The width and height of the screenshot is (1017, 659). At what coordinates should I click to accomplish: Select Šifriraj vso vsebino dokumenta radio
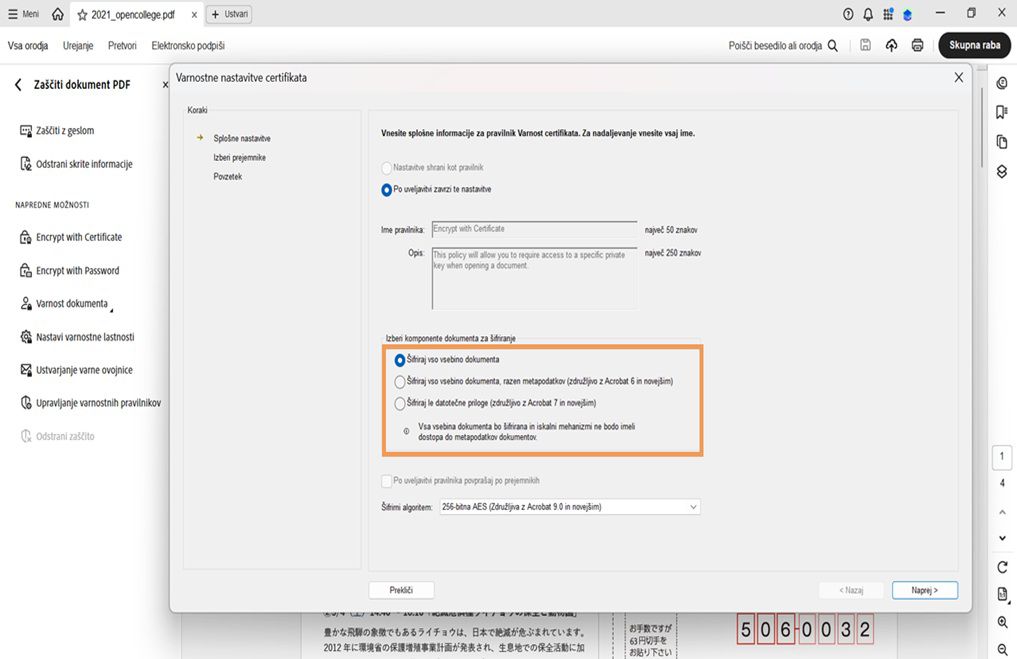coord(400,360)
